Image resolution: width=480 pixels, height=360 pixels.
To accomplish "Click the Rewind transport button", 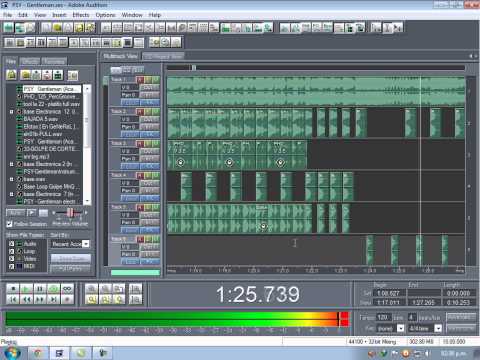I will (27, 300).
